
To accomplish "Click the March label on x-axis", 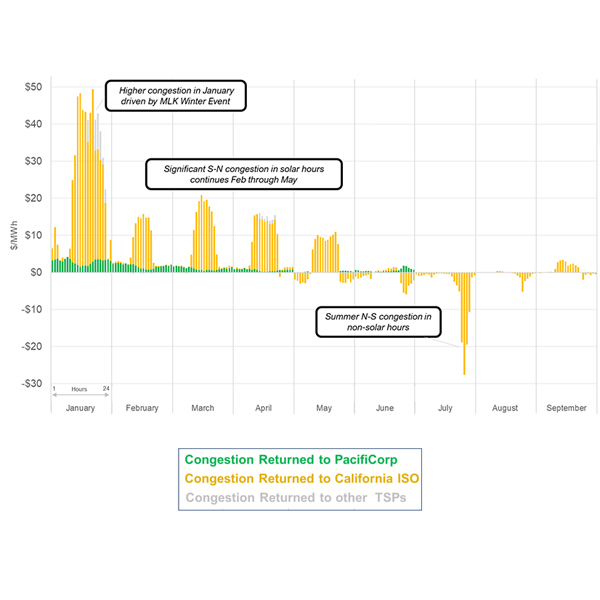I will (202, 408).
